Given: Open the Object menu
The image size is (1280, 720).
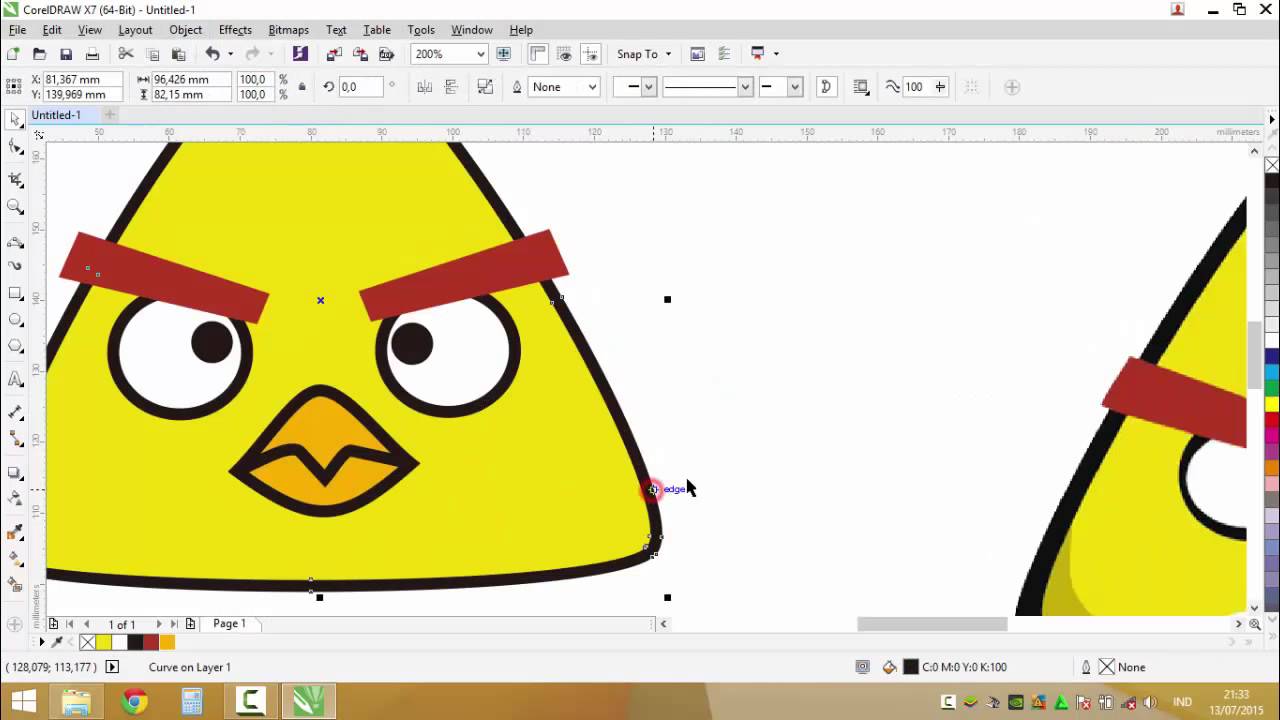Looking at the screenshot, I should pos(185,30).
